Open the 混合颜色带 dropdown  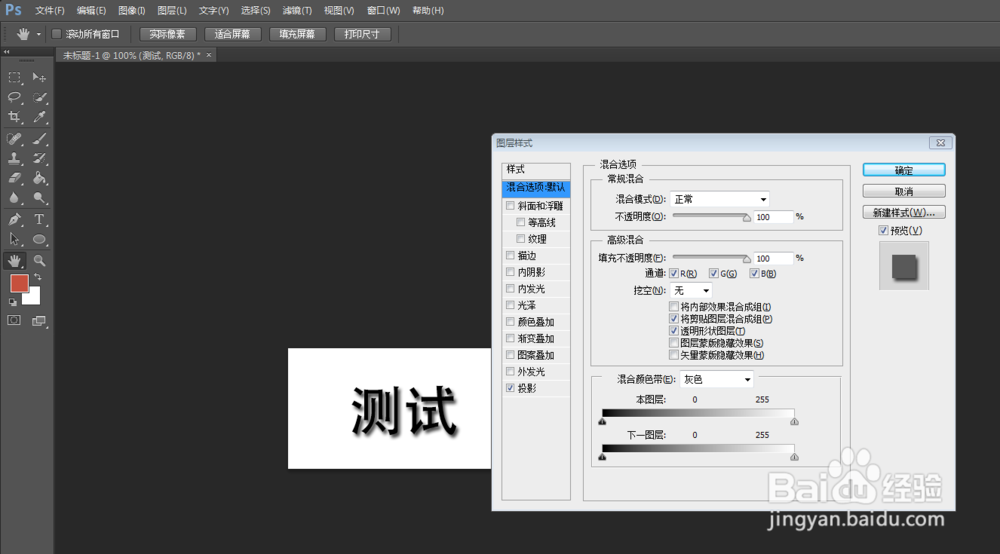(717, 379)
